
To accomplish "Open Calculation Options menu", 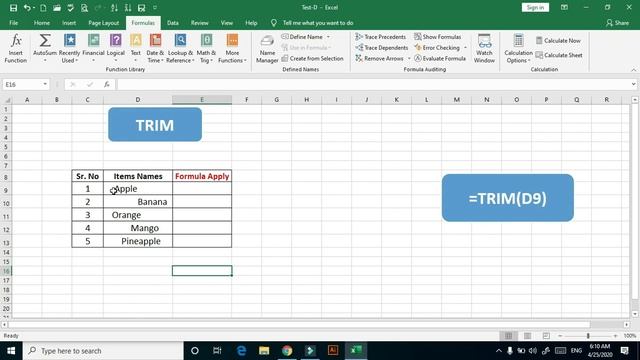I will [518, 49].
